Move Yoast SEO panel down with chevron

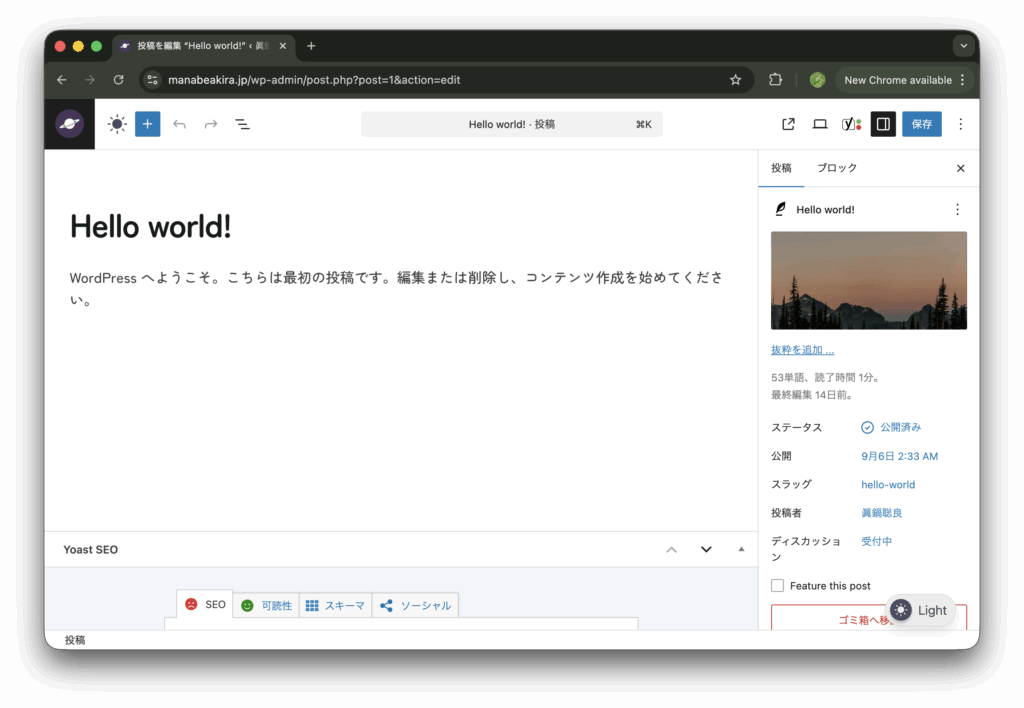(706, 549)
